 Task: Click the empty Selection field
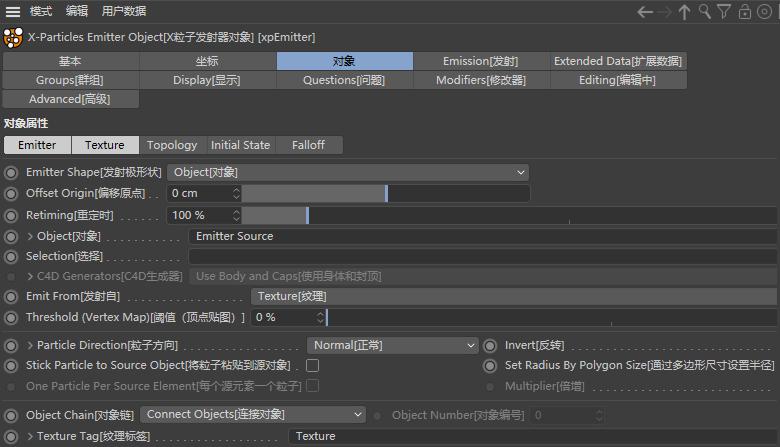tap(483, 257)
